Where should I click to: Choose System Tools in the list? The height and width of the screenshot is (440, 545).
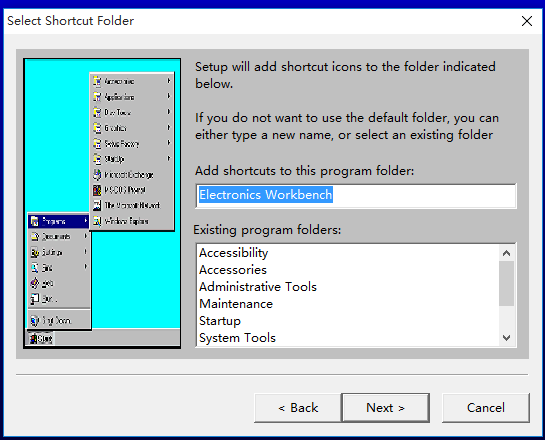(x=237, y=338)
